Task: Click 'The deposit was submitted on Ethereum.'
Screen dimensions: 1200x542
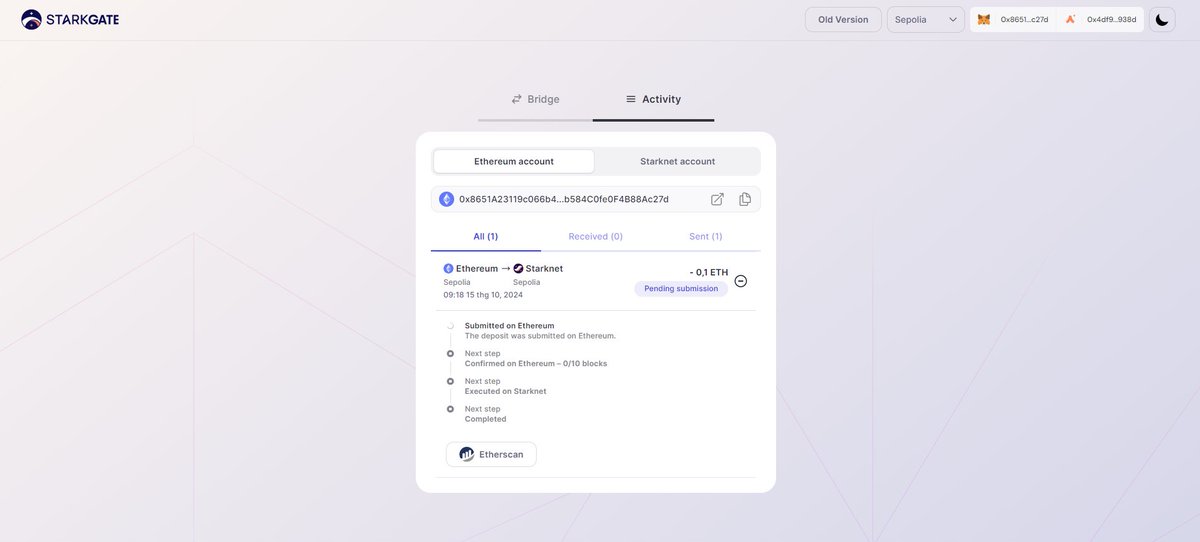Action: click(541, 335)
